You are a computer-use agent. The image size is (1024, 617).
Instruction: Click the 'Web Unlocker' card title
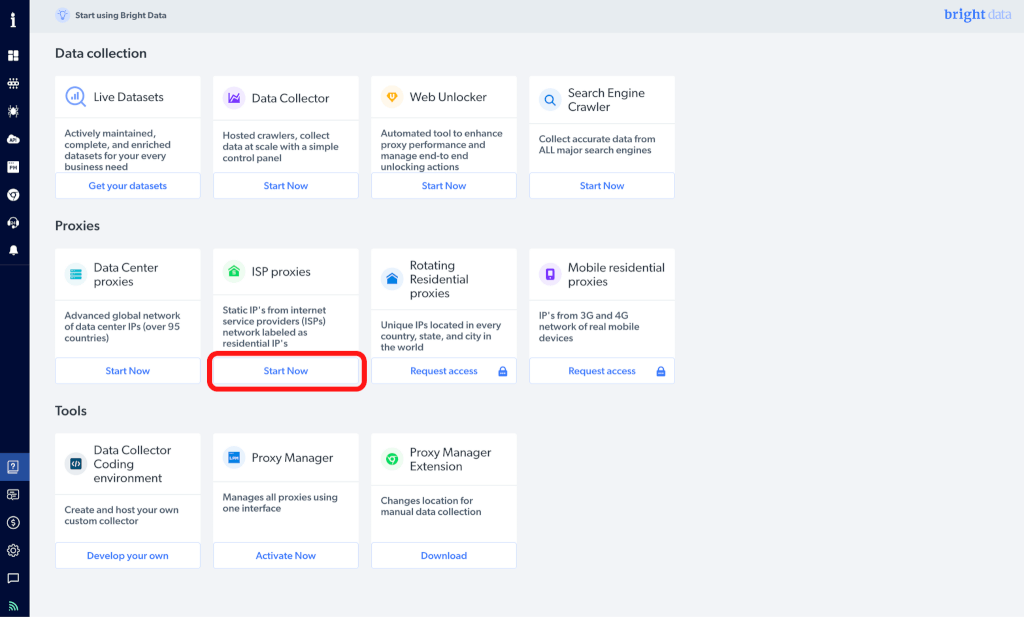coord(448,97)
